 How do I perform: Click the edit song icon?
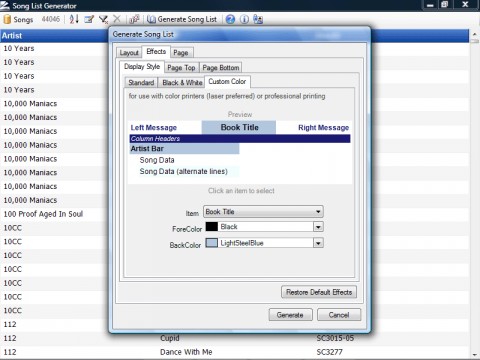click(89, 19)
